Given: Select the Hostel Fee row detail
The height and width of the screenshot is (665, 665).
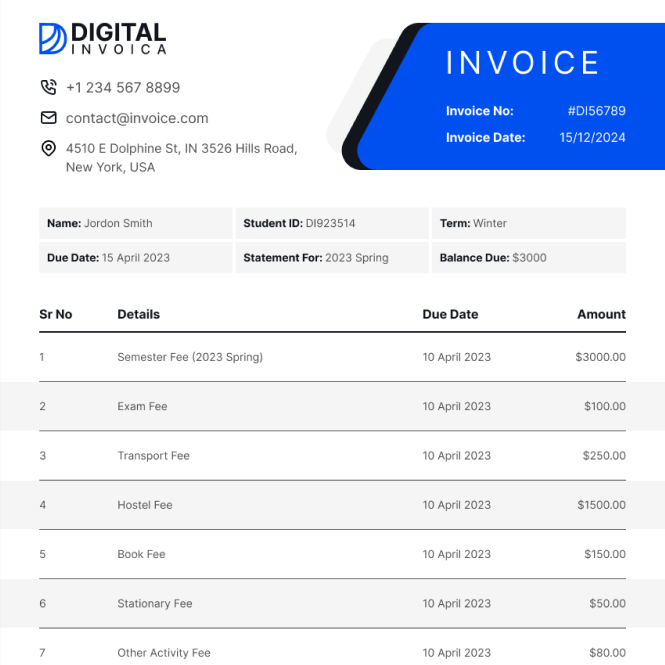Looking at the screenshot, I should (145, 505).
